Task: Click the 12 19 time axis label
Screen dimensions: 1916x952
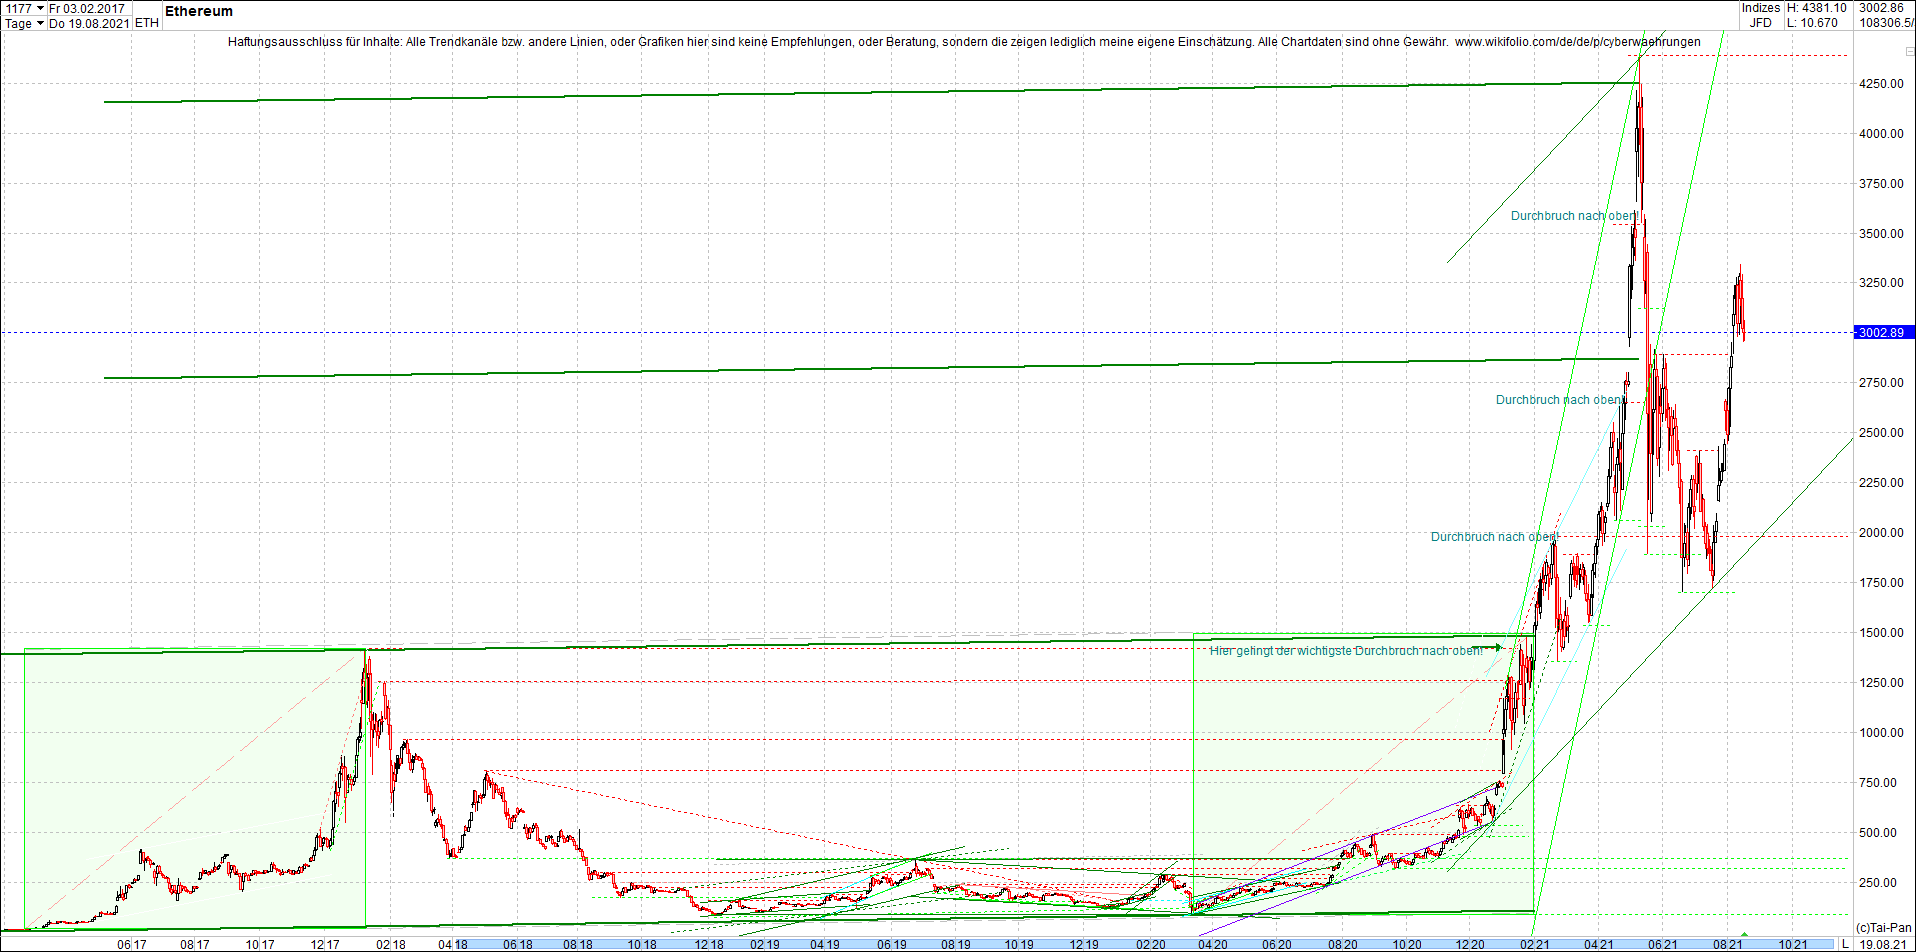Action: coord(1084,944)
